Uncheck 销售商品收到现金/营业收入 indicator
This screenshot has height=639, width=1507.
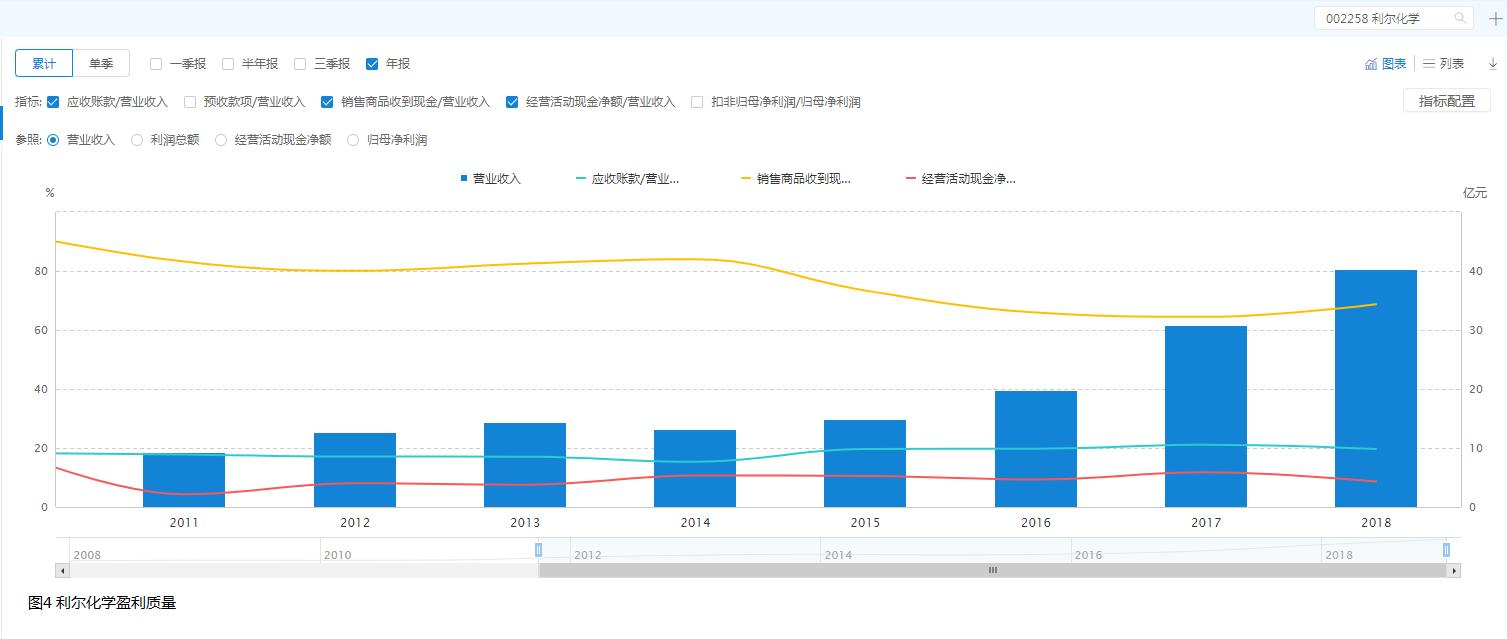327,102
